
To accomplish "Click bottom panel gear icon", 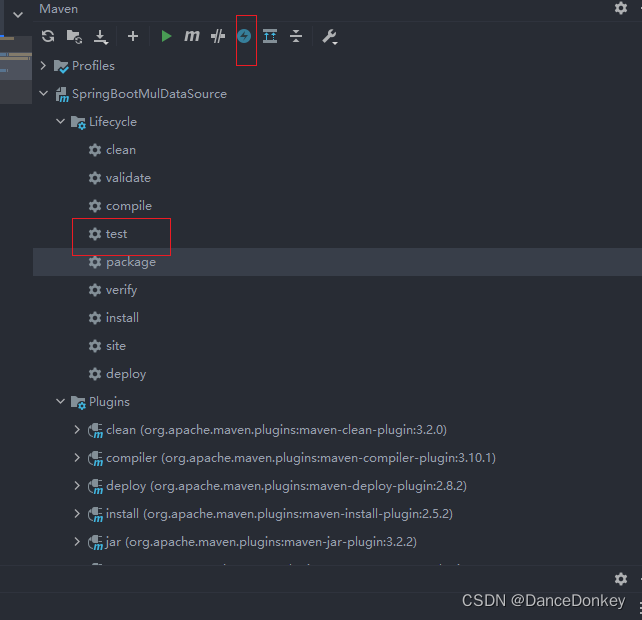I will 621,579.
